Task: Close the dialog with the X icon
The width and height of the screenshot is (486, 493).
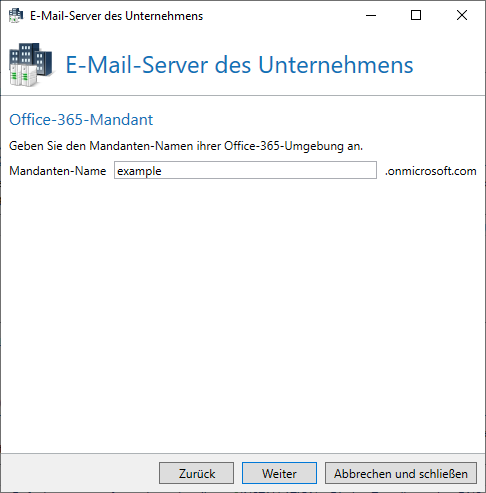Action: 462,15
